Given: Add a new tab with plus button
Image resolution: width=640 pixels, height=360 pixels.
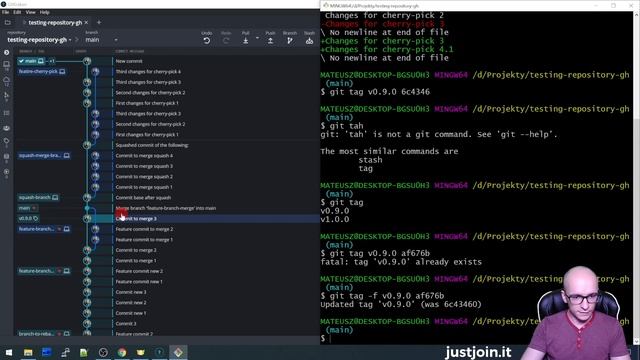Looking at the screenshot, I should pyautogui.click(x=99, y=22).
